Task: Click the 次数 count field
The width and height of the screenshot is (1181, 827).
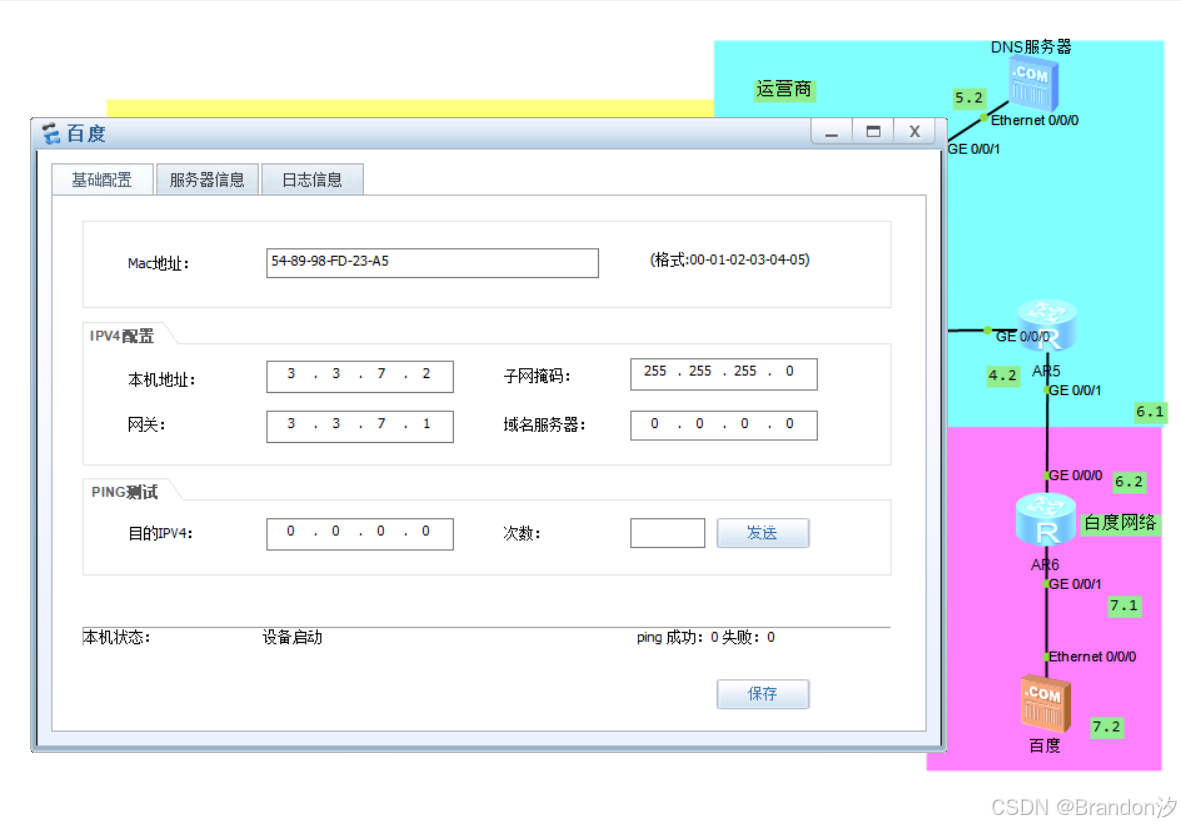Action: tap(667, 533)
